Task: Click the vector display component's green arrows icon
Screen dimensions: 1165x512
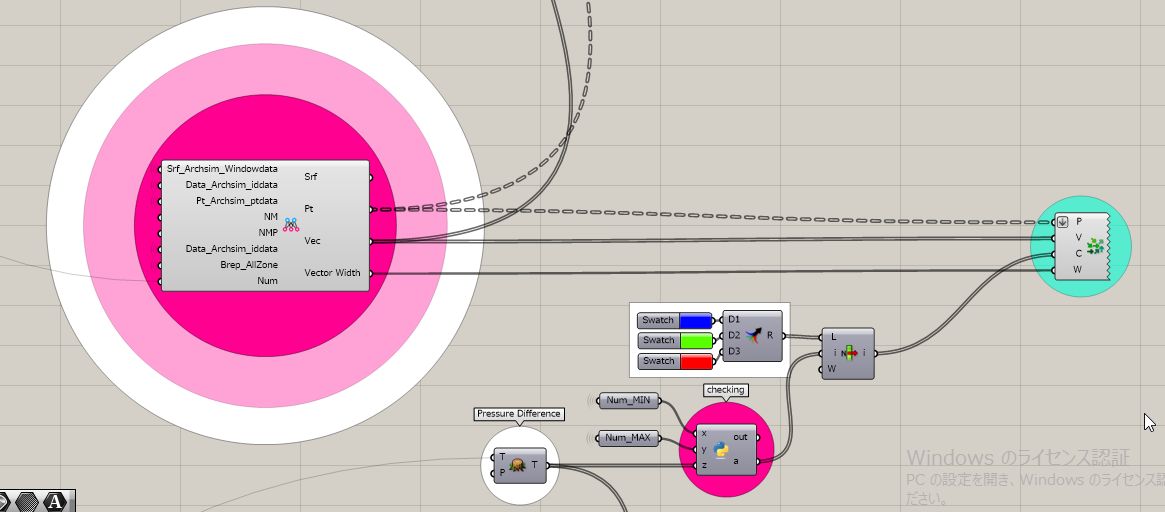Action: [1094, 246]
